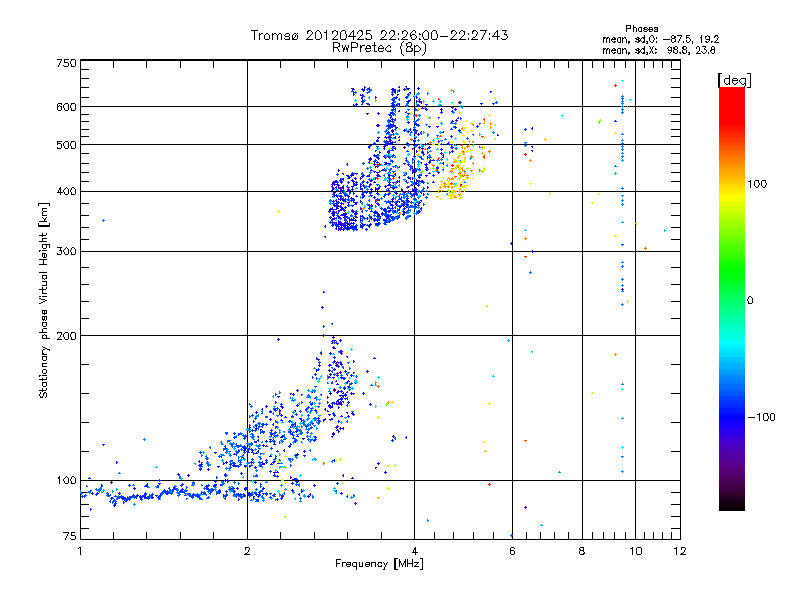Click the phase colorbar legend
Viewport: 800px width, 600px height.
(732, 298)
